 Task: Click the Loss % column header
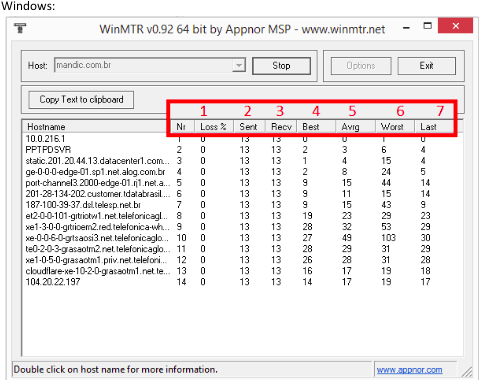(x=213, y=127)
